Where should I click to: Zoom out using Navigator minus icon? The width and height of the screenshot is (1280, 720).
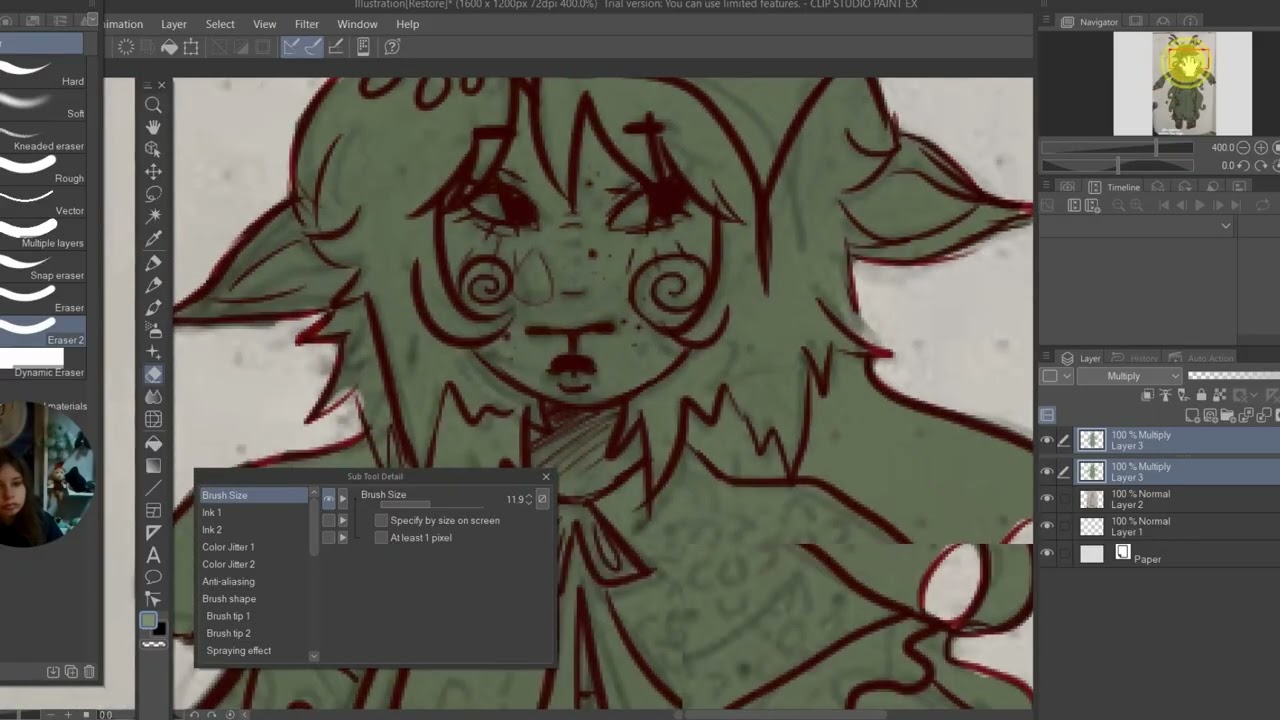[1242, 147]
